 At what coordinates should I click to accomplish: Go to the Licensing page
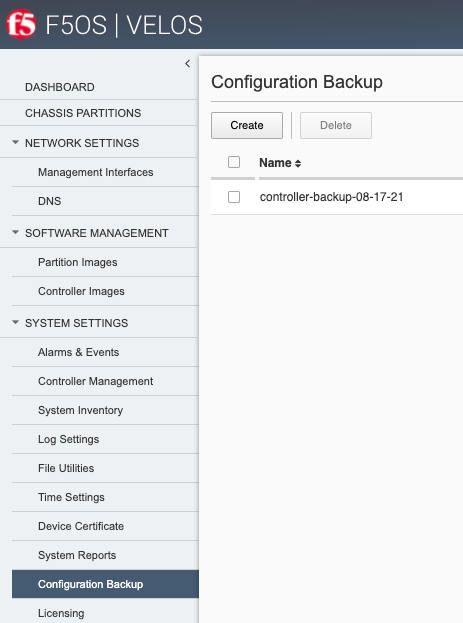pos(61,613)
